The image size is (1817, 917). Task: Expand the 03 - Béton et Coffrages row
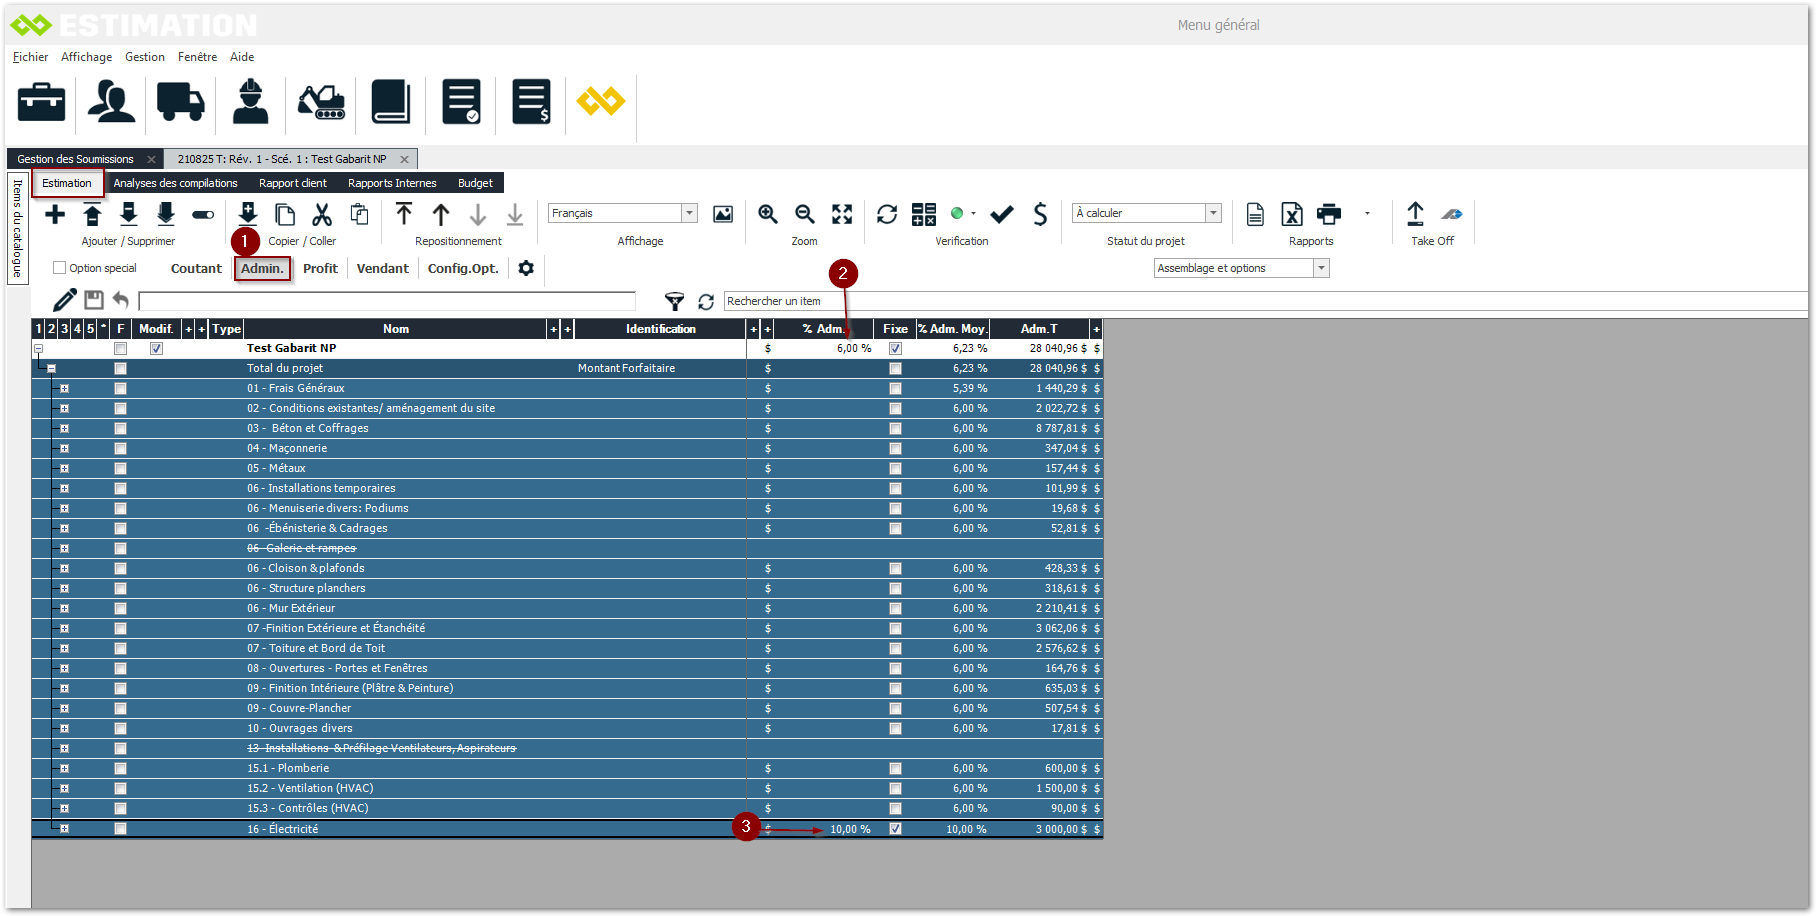click(64, 428)
